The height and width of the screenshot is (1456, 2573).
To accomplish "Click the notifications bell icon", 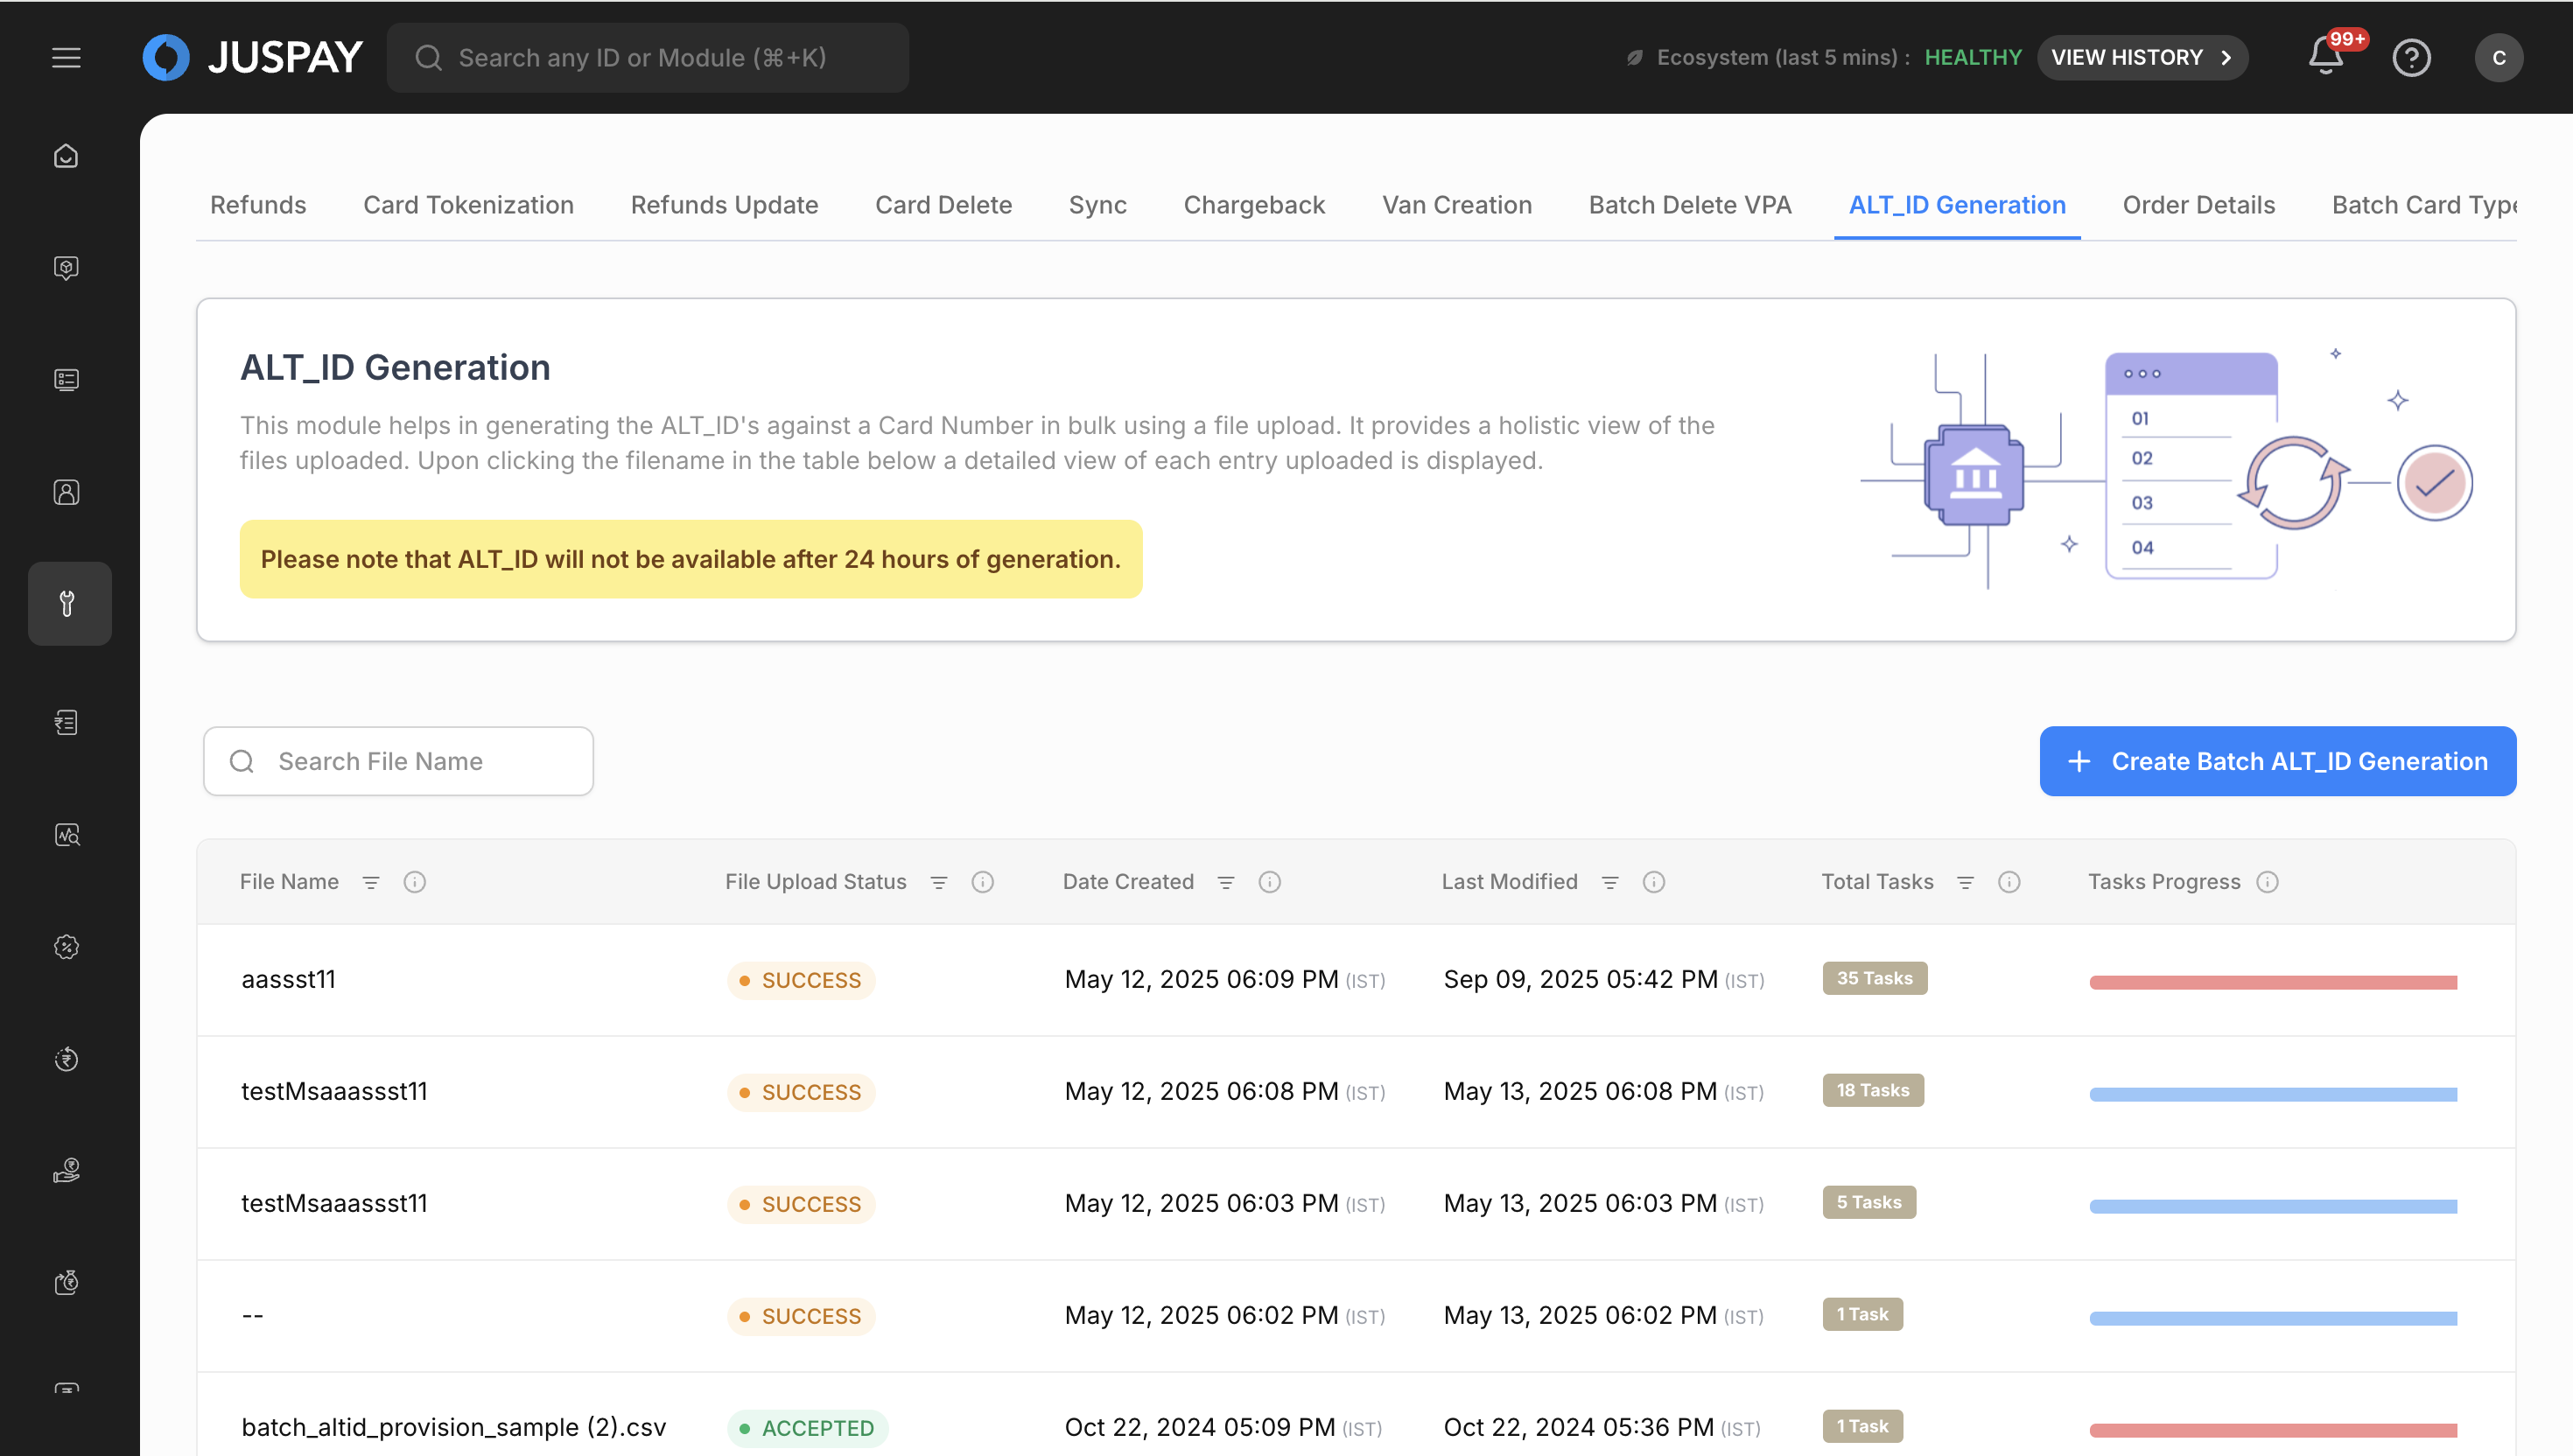I will click(x=2325, y=56).
